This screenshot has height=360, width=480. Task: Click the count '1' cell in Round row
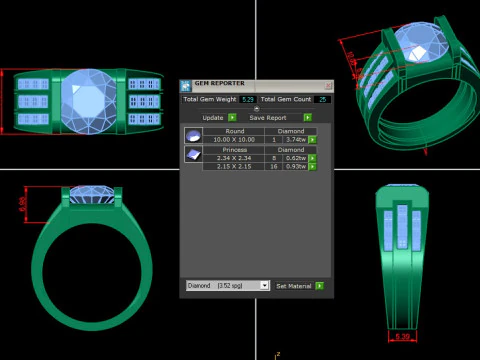point(274,140)
